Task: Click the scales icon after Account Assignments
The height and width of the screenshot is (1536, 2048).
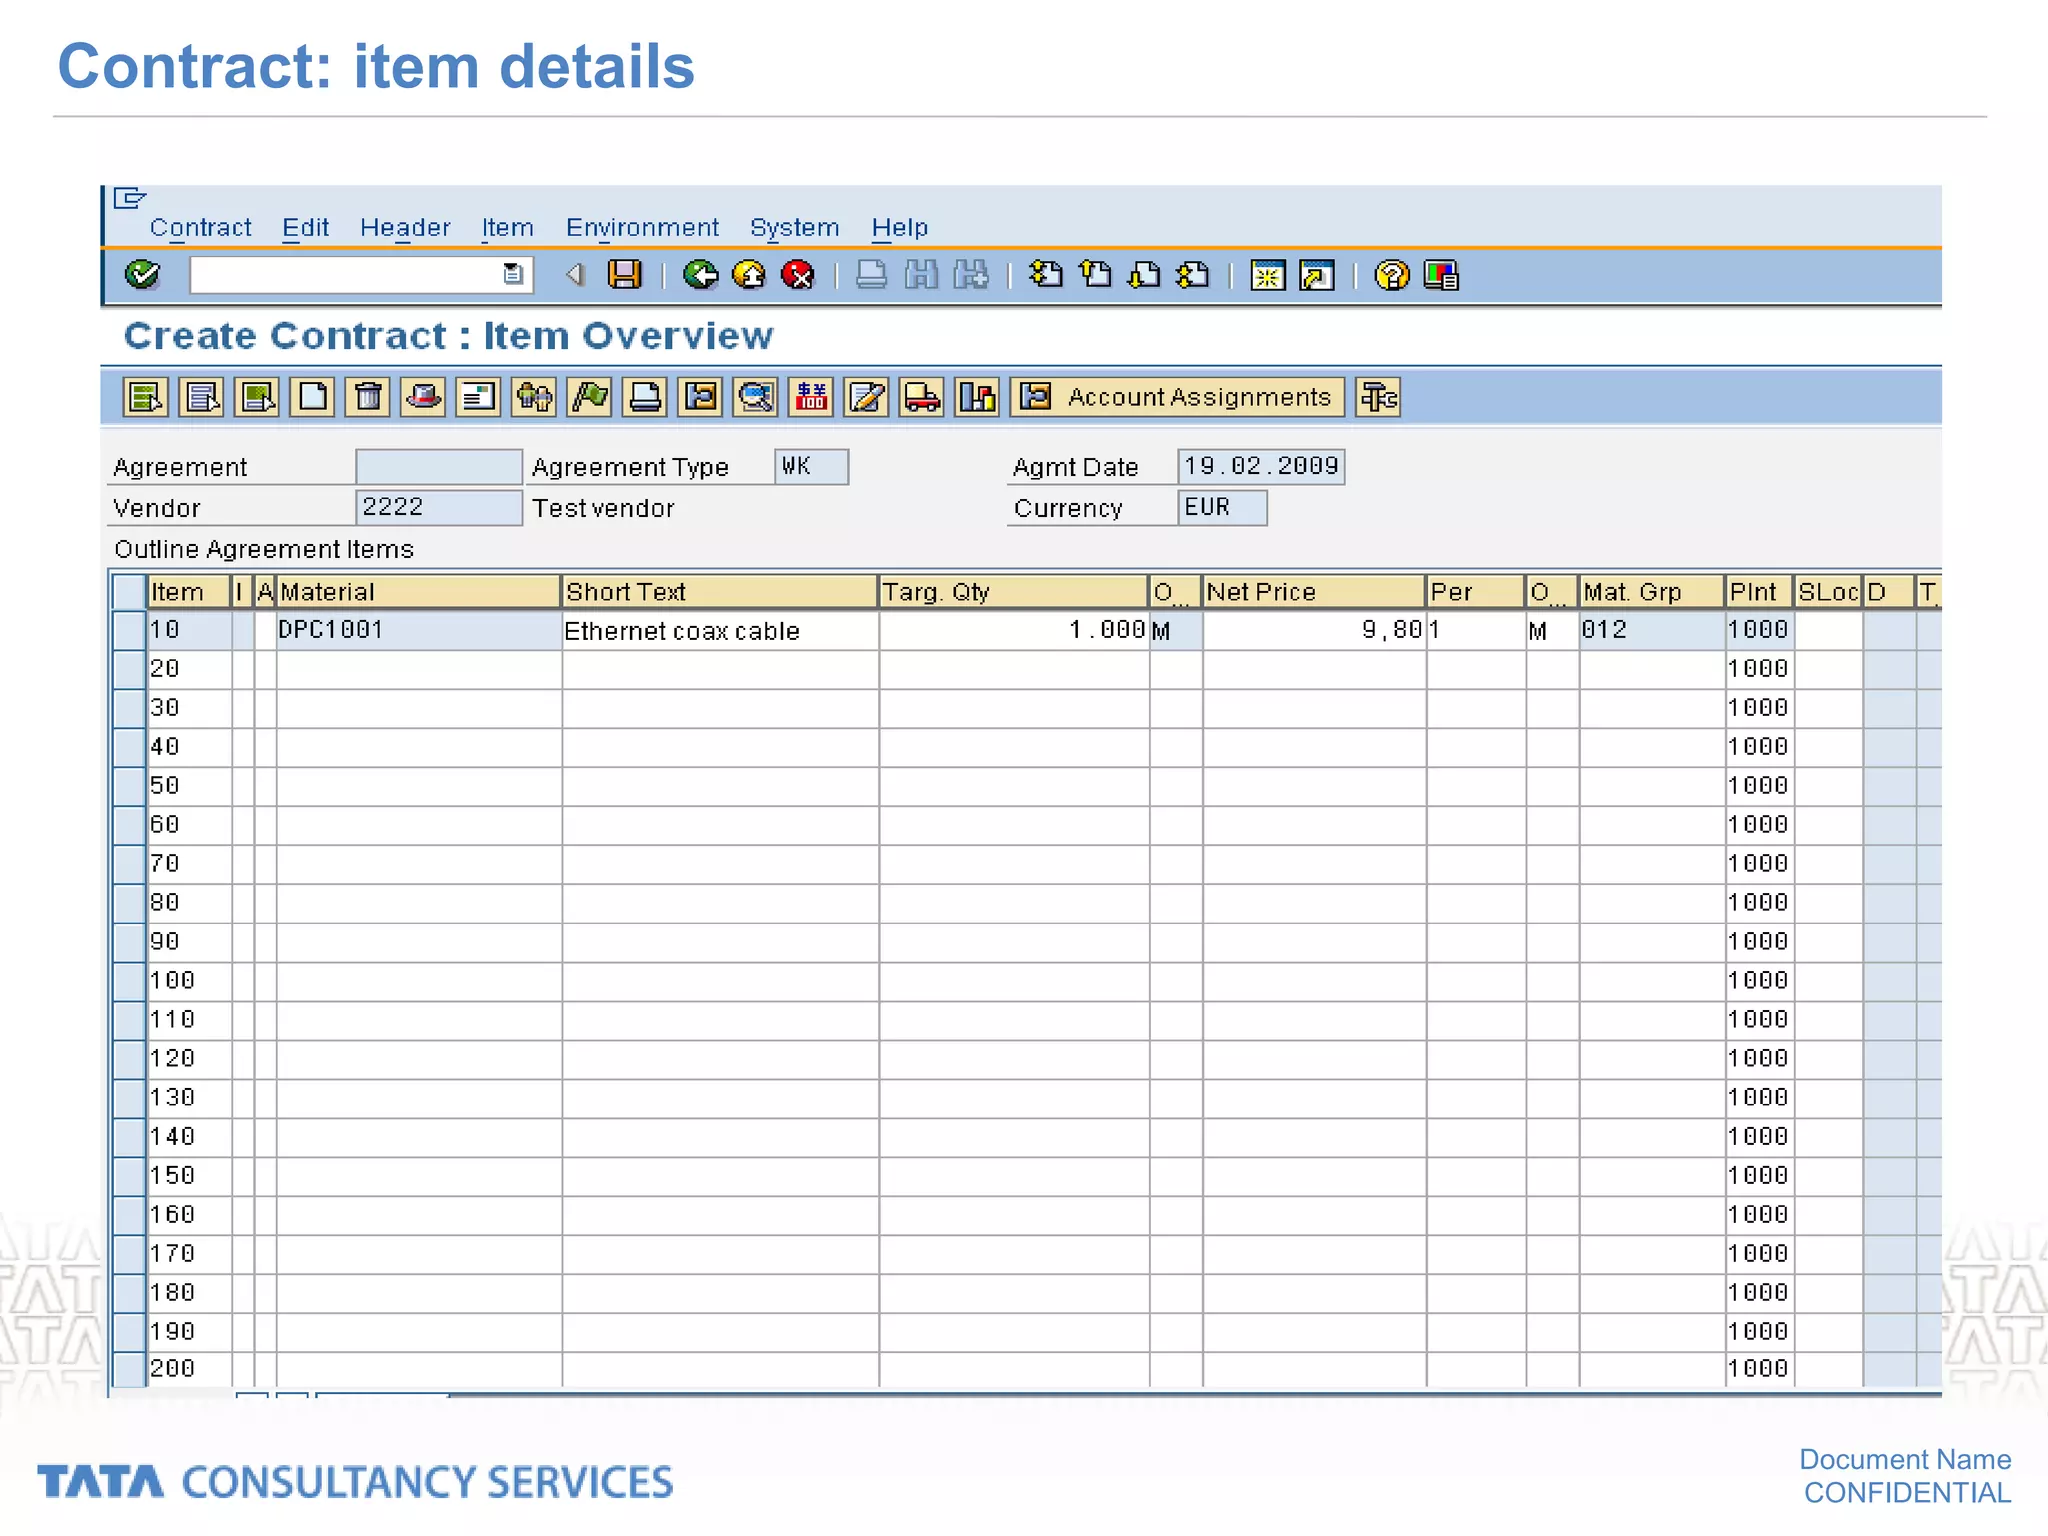Action: [1378, 397]
